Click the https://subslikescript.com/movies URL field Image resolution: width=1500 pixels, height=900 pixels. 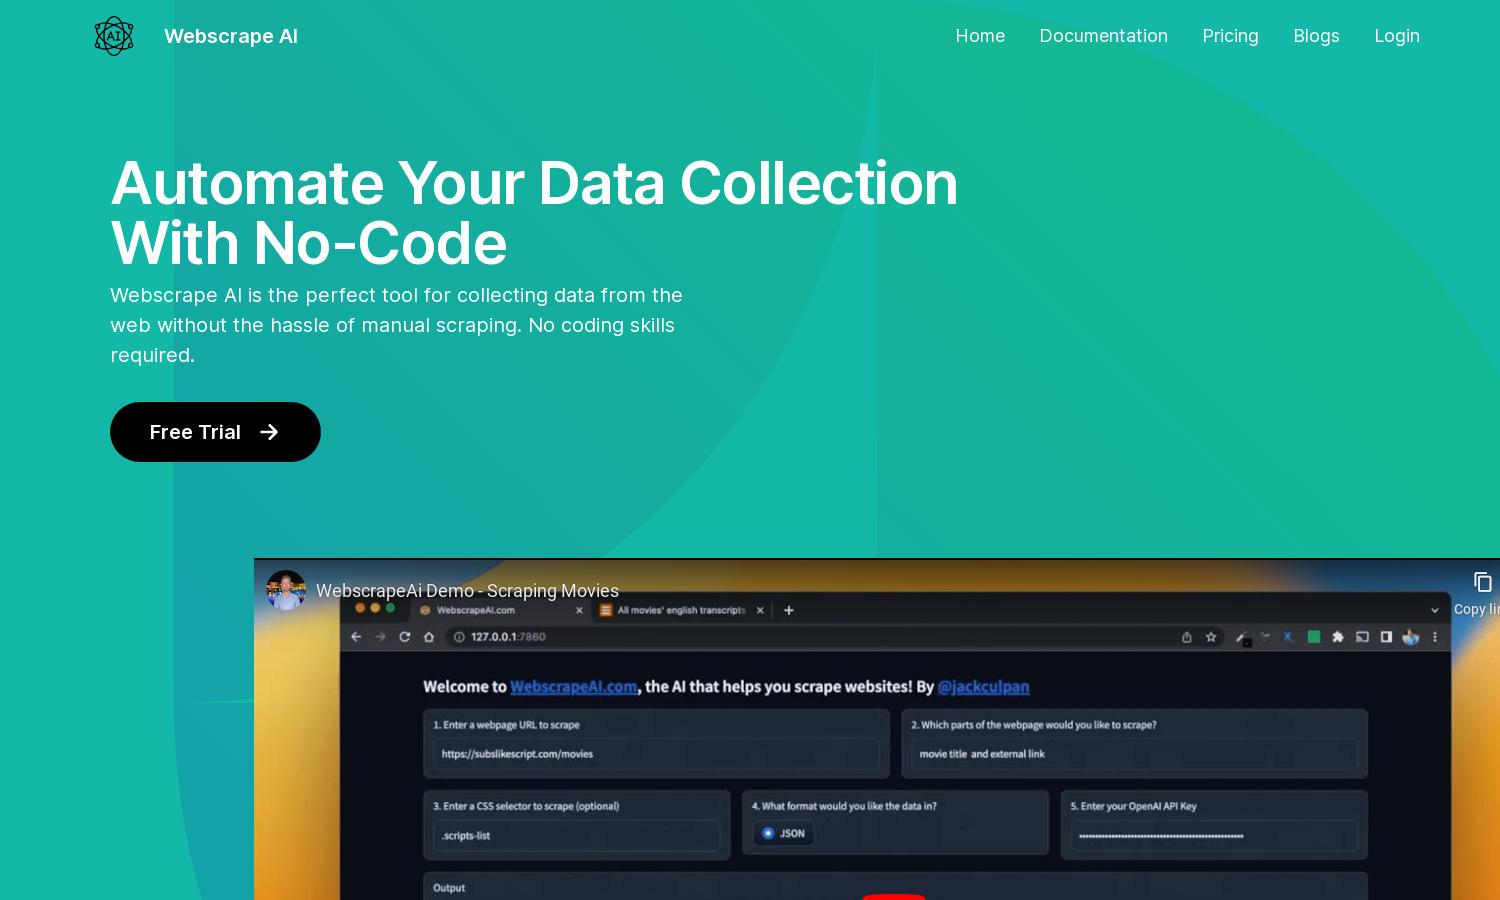click(x=656, y=754)
